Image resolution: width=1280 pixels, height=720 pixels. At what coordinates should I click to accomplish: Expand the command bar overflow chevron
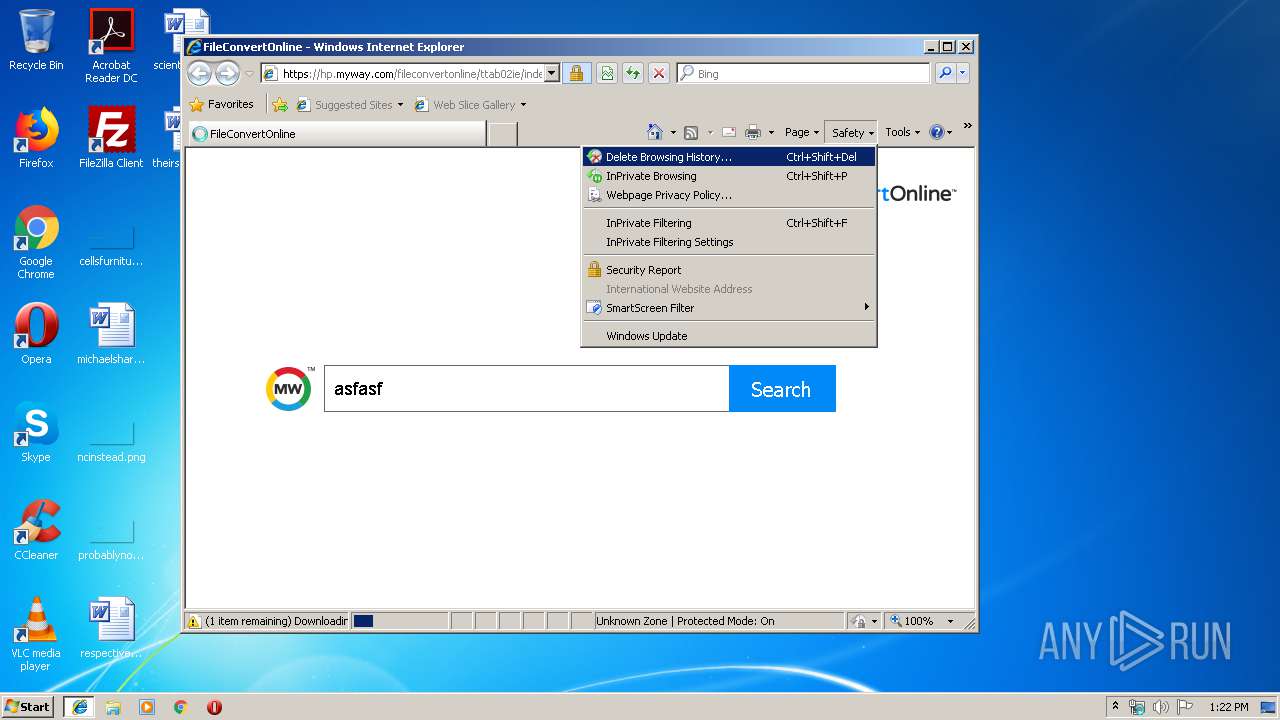click(967, 126)
